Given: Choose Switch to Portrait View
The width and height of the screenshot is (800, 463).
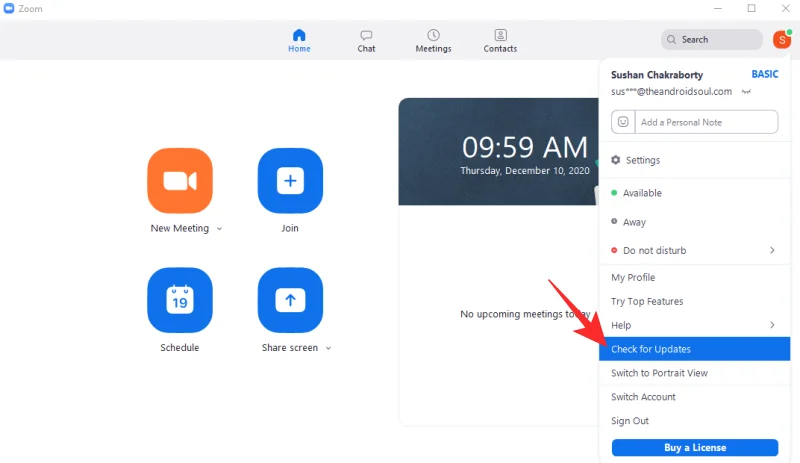Looking at the screenshot, I should [659, 373].
